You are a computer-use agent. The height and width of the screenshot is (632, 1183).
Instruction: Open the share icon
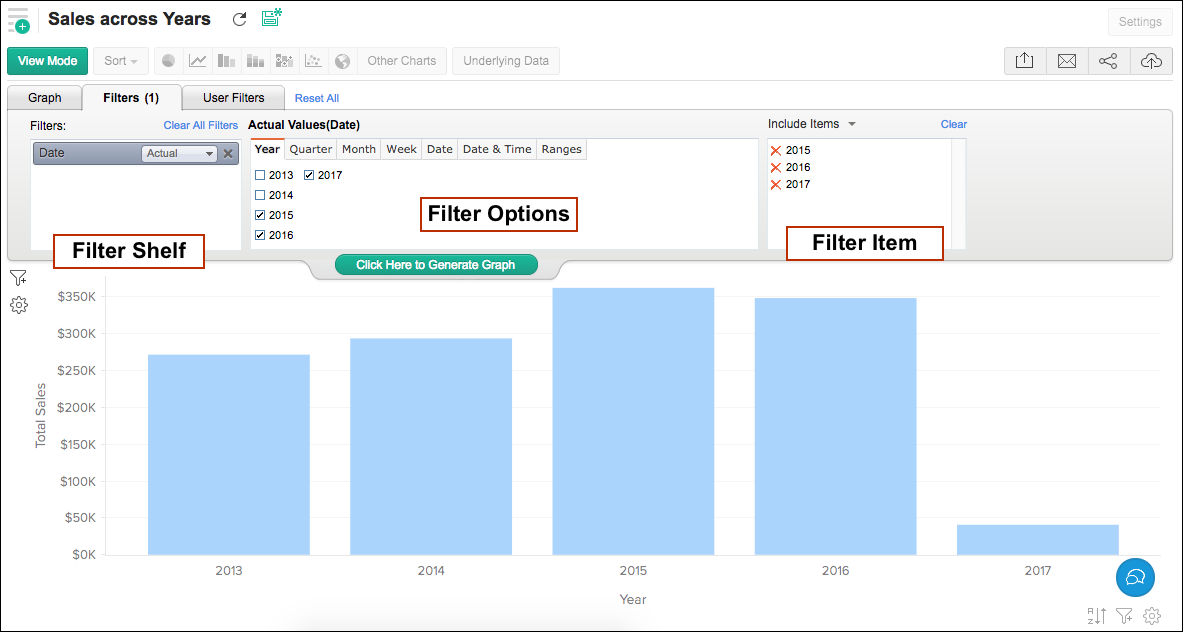tap(1108, 61)
